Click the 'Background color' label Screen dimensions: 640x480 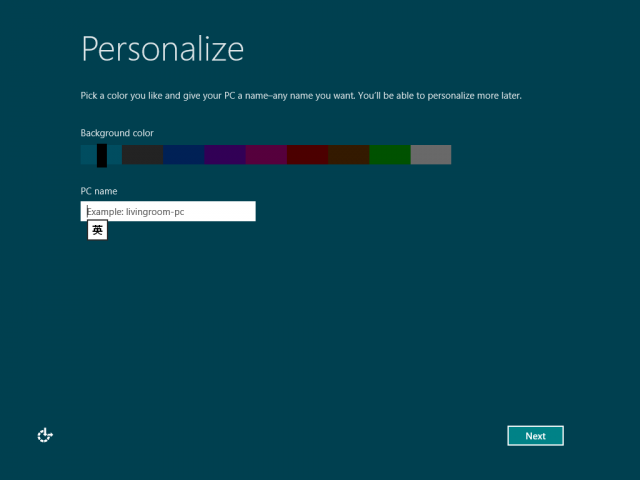tap(117, 133)
